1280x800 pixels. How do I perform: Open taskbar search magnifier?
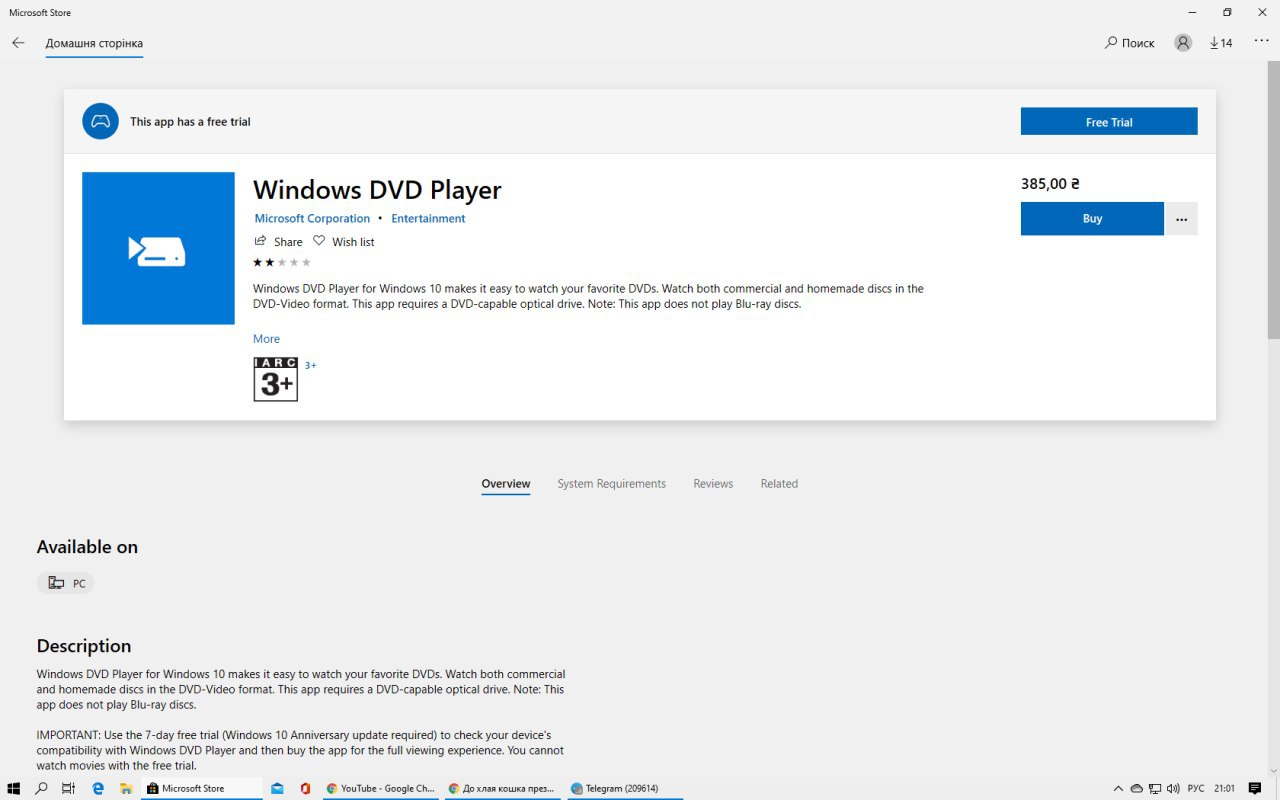[41, 788]
